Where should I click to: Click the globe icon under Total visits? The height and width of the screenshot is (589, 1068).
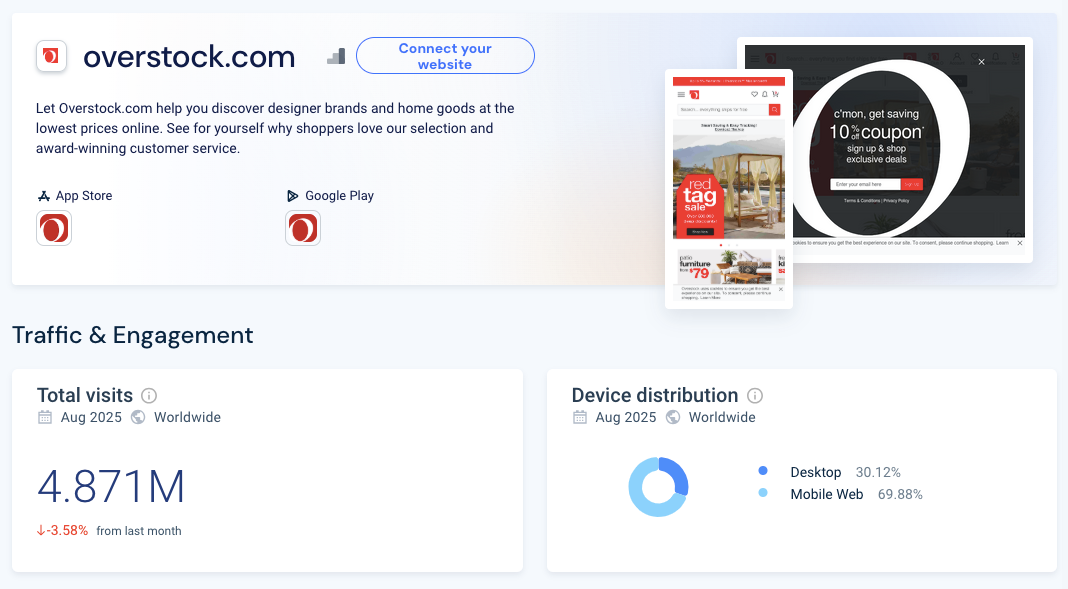[x=138, y=417]
